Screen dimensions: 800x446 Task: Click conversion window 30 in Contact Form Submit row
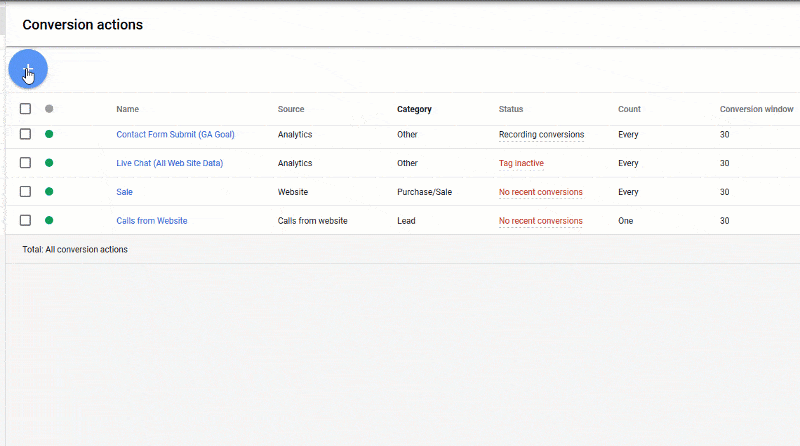click(x=724, y=135)
